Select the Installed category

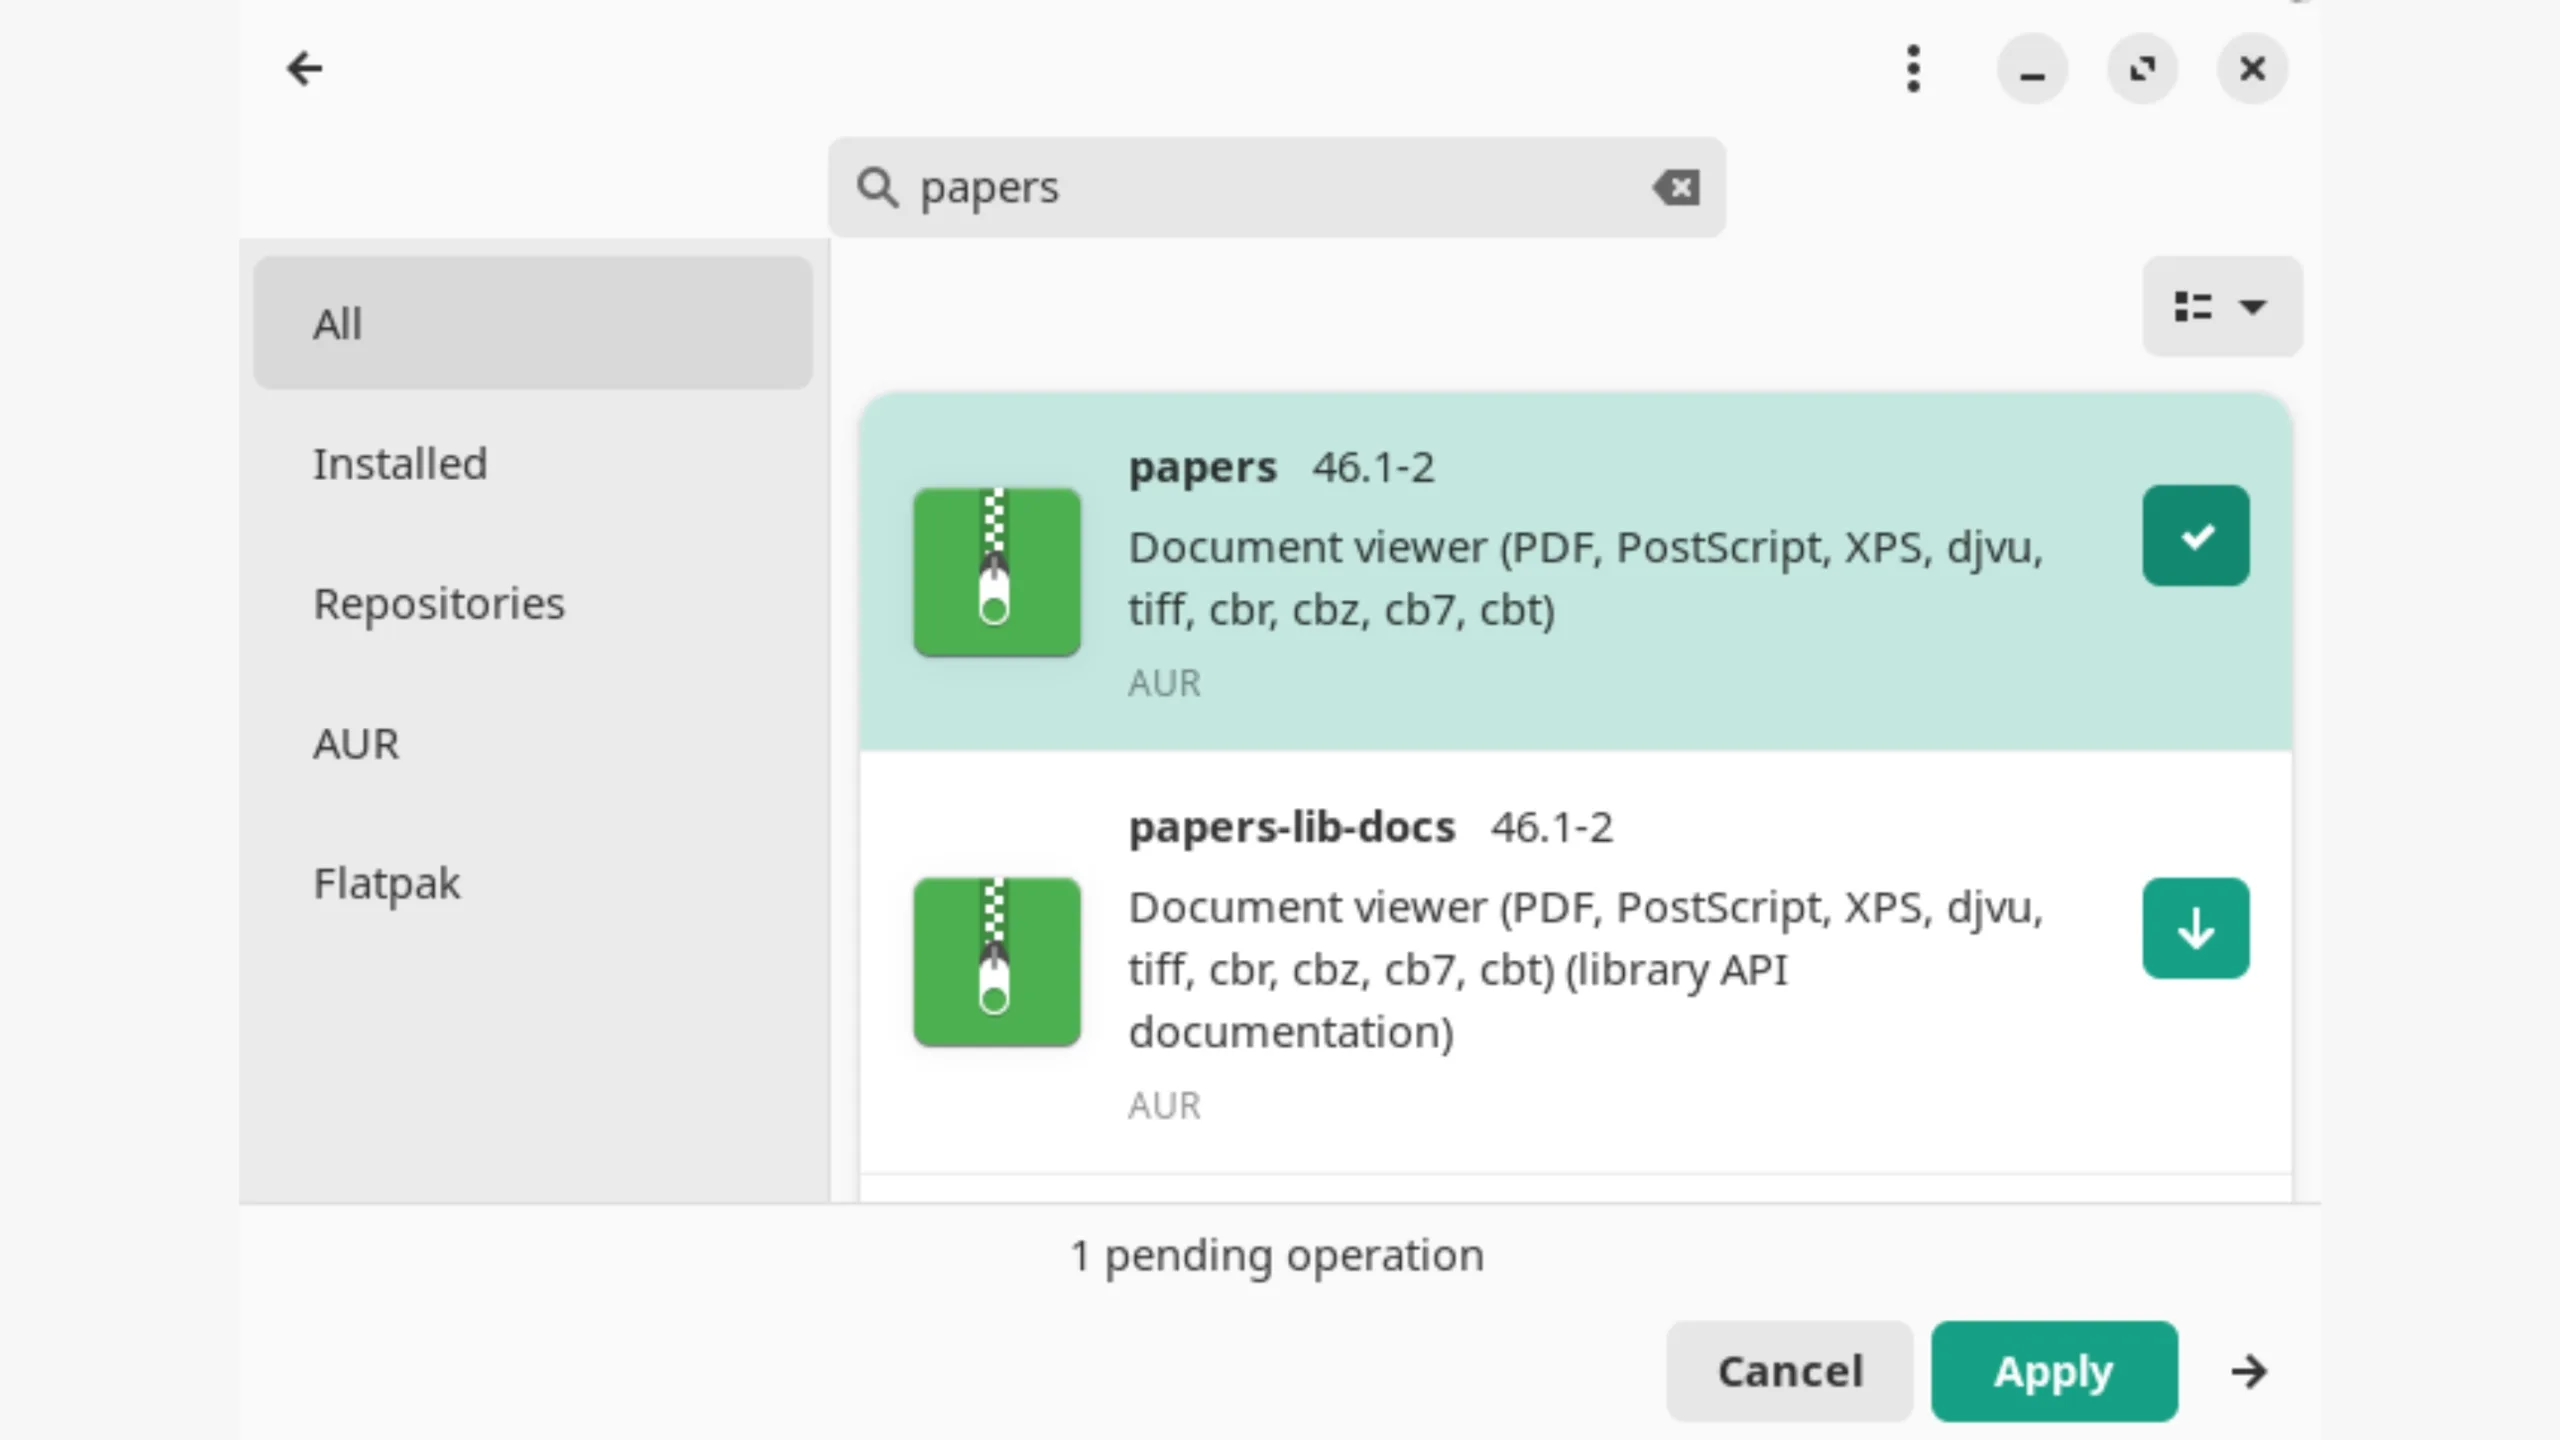pos(533,463)
